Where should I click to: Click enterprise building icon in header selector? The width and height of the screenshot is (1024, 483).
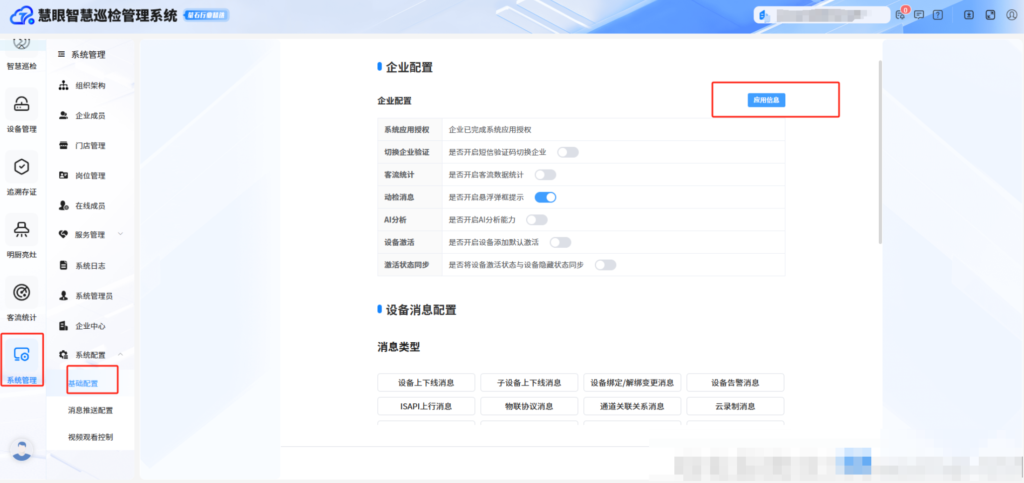point(763,15)
